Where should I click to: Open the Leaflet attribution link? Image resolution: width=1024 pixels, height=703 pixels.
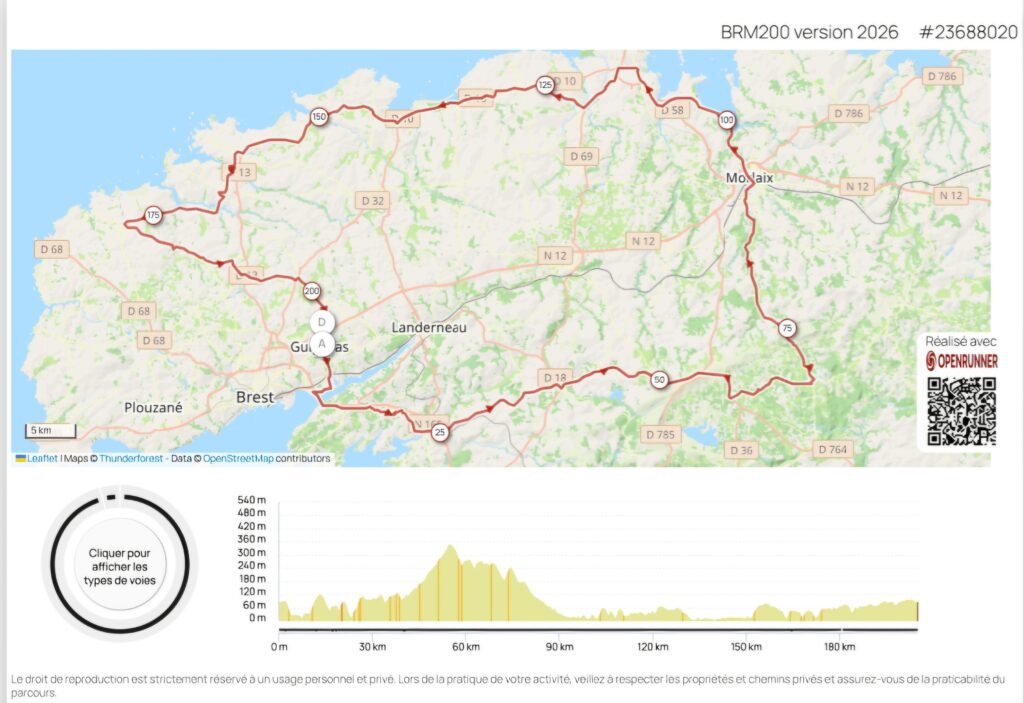pyautogui.click(x=41, y=459)
